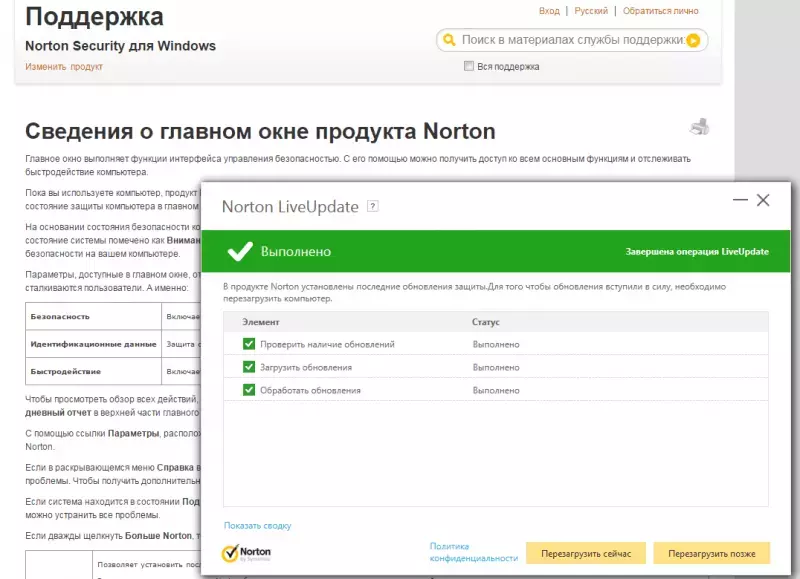
Task: Click the Безопасность table cell on the webpage
Action: click(93, 316)
